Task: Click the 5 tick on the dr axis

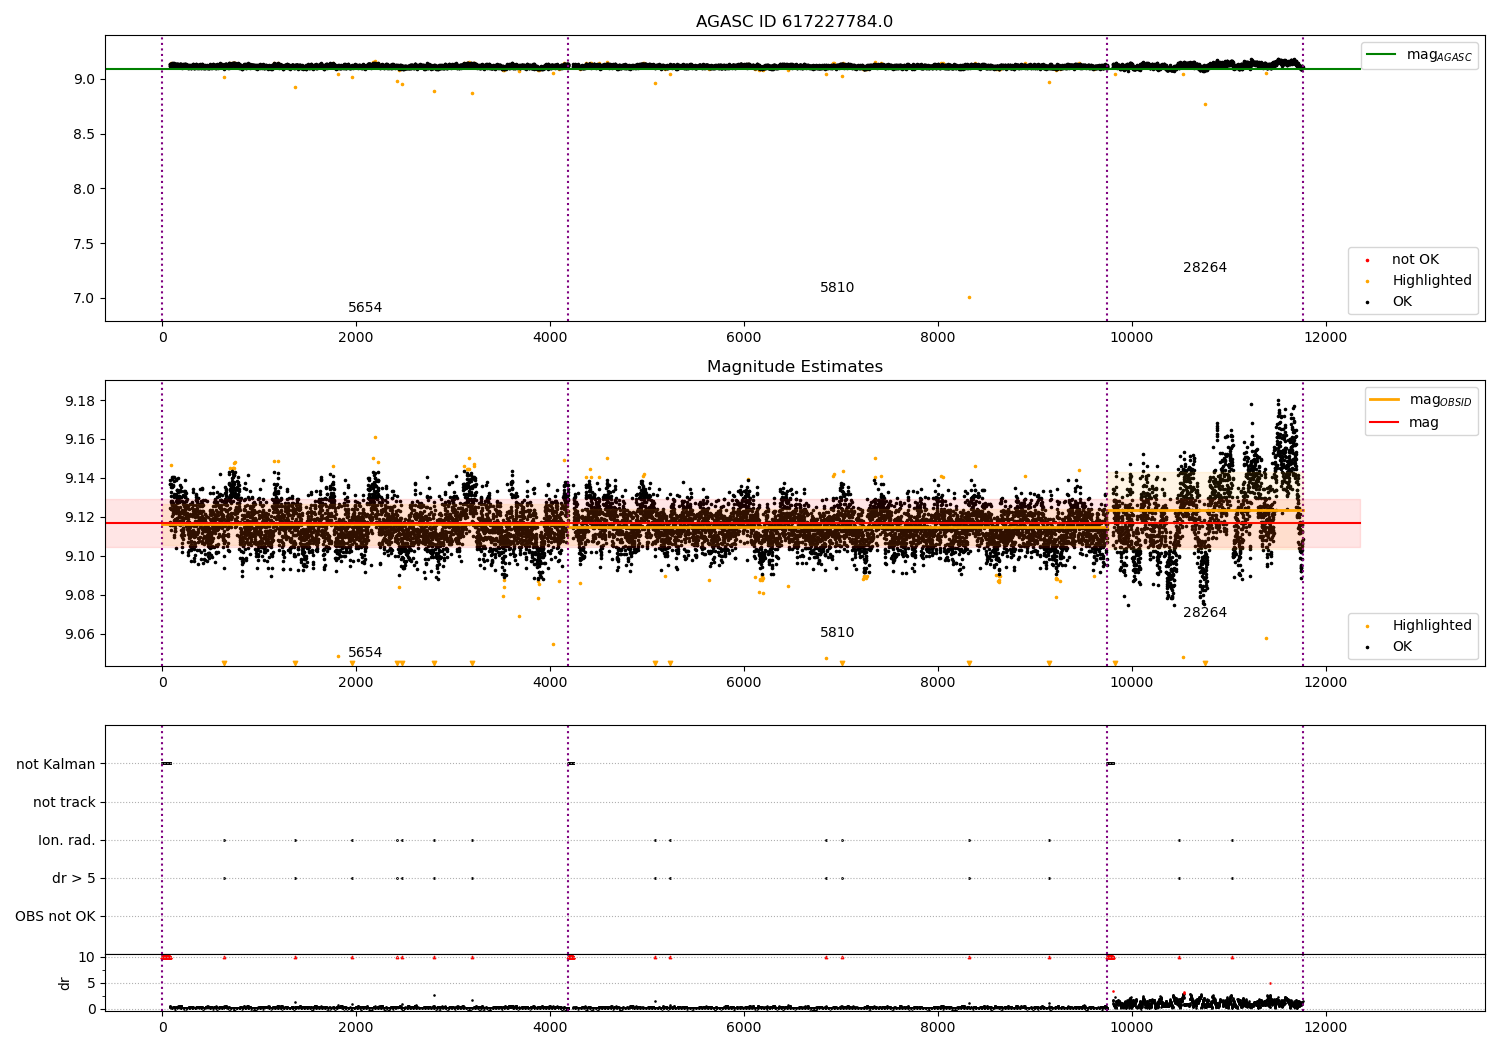Action: 91,983
